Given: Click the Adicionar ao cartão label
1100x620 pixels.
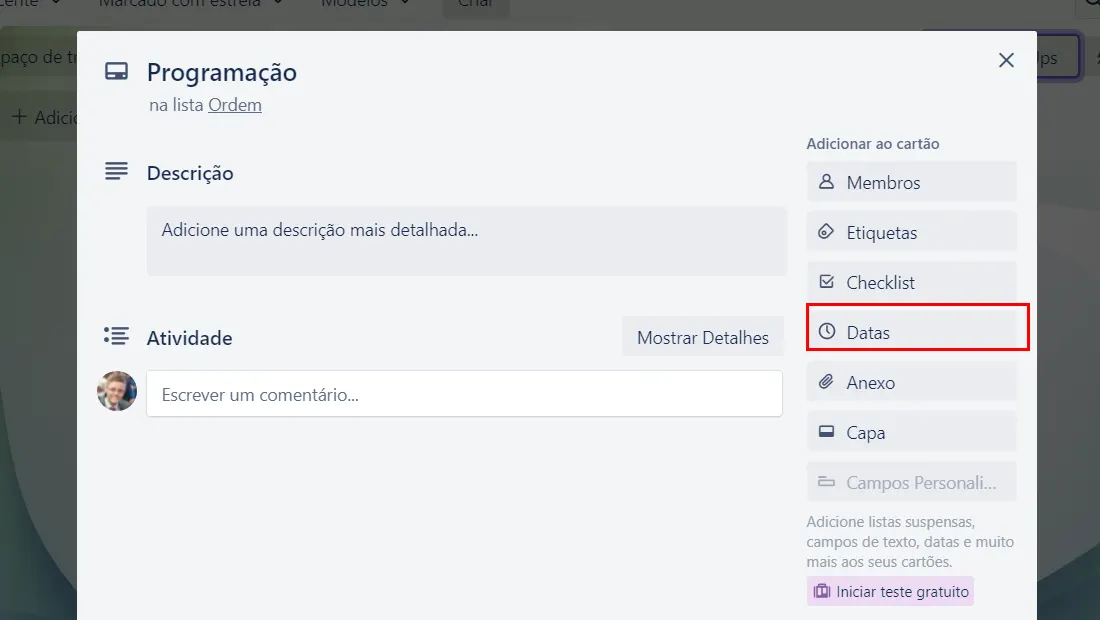Looking at the screenshot, I should [873, 144].
